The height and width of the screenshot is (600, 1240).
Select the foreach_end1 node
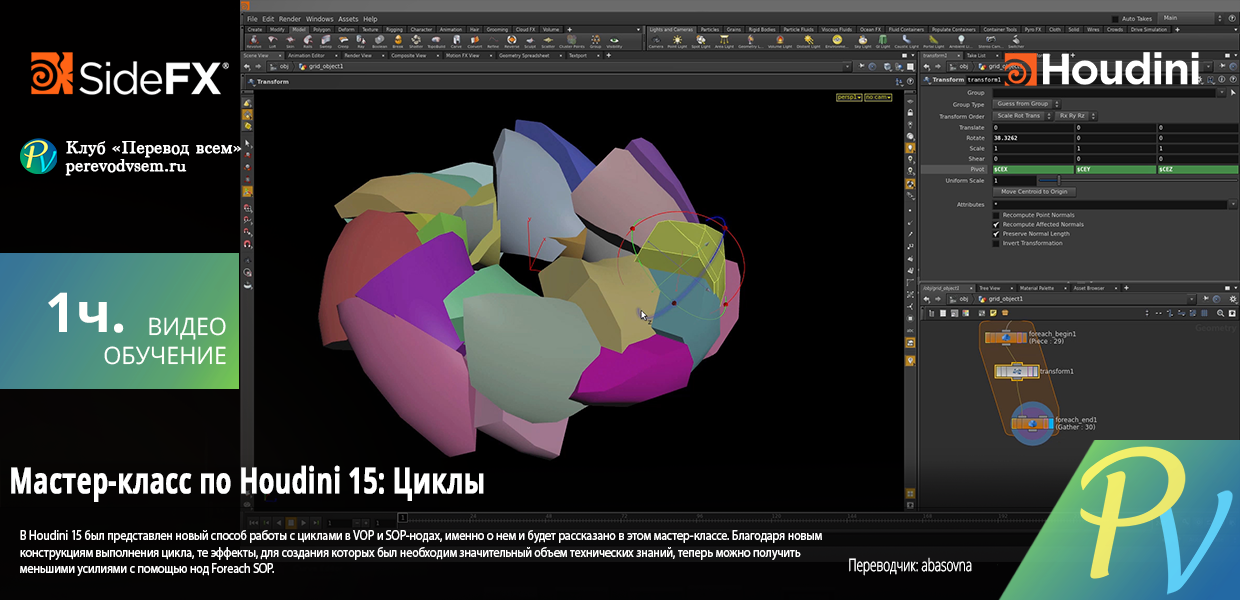click(1032, 423)
